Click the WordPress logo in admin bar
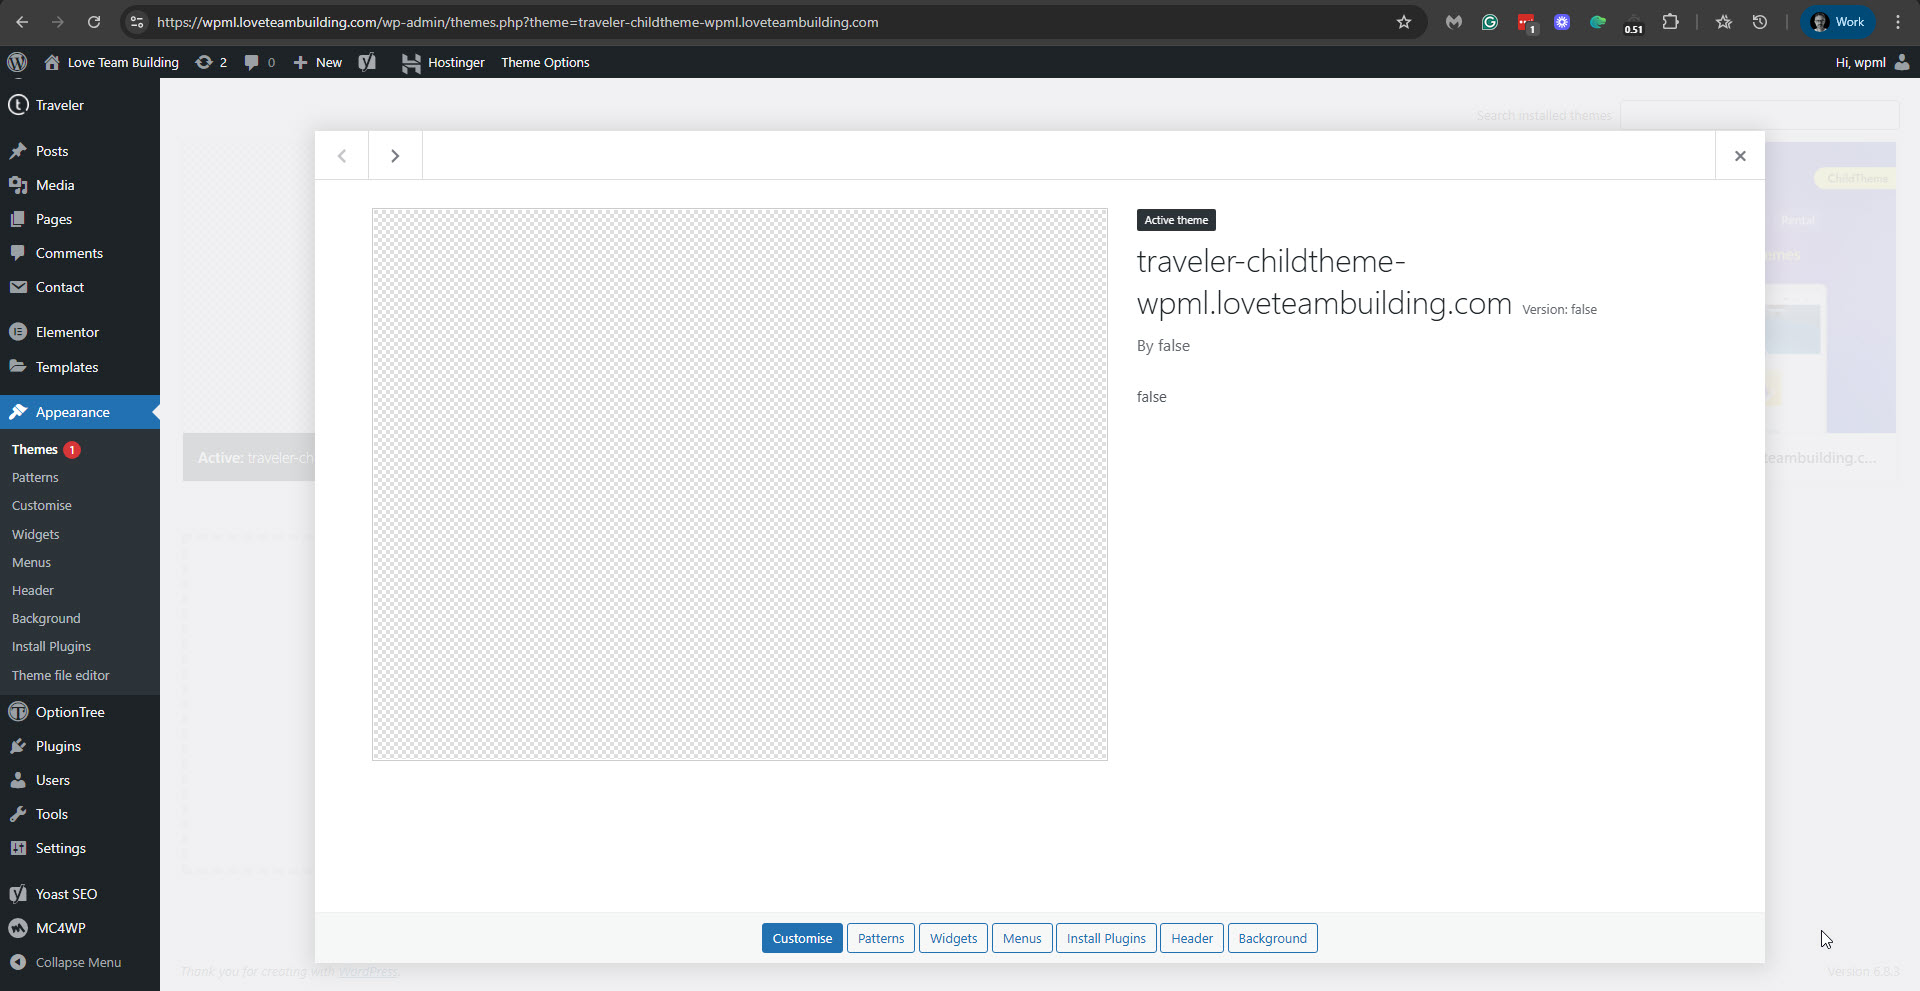Image resolution: width=1920 pixels, height=991 pixels. [17, 62]
